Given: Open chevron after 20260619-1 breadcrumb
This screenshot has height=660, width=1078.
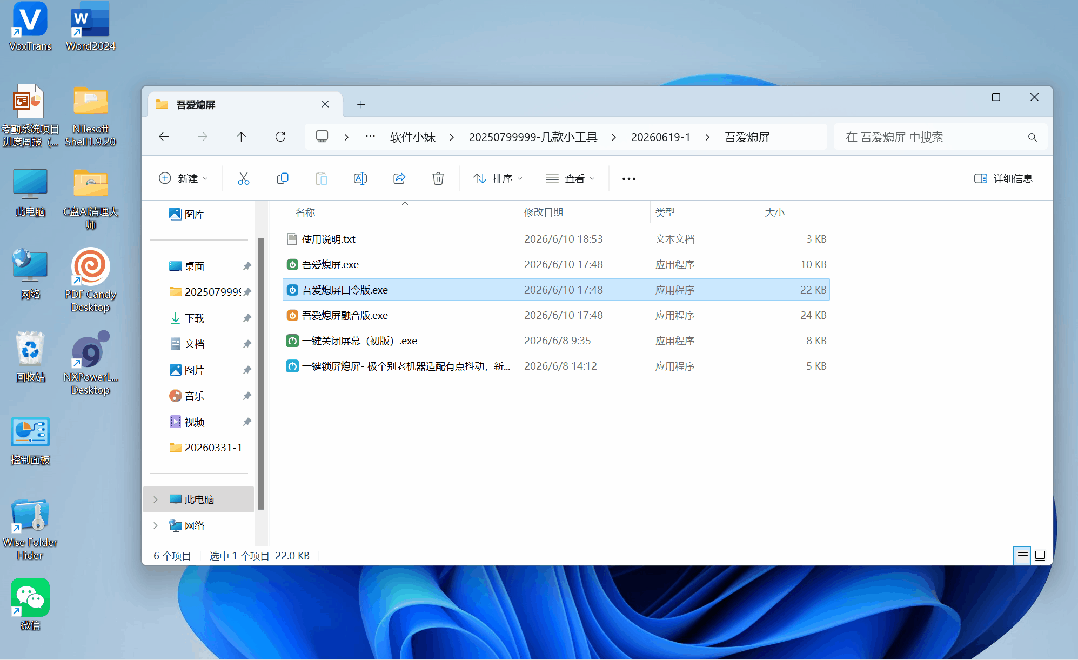Looking at the screenshot, I should point(707,138).
